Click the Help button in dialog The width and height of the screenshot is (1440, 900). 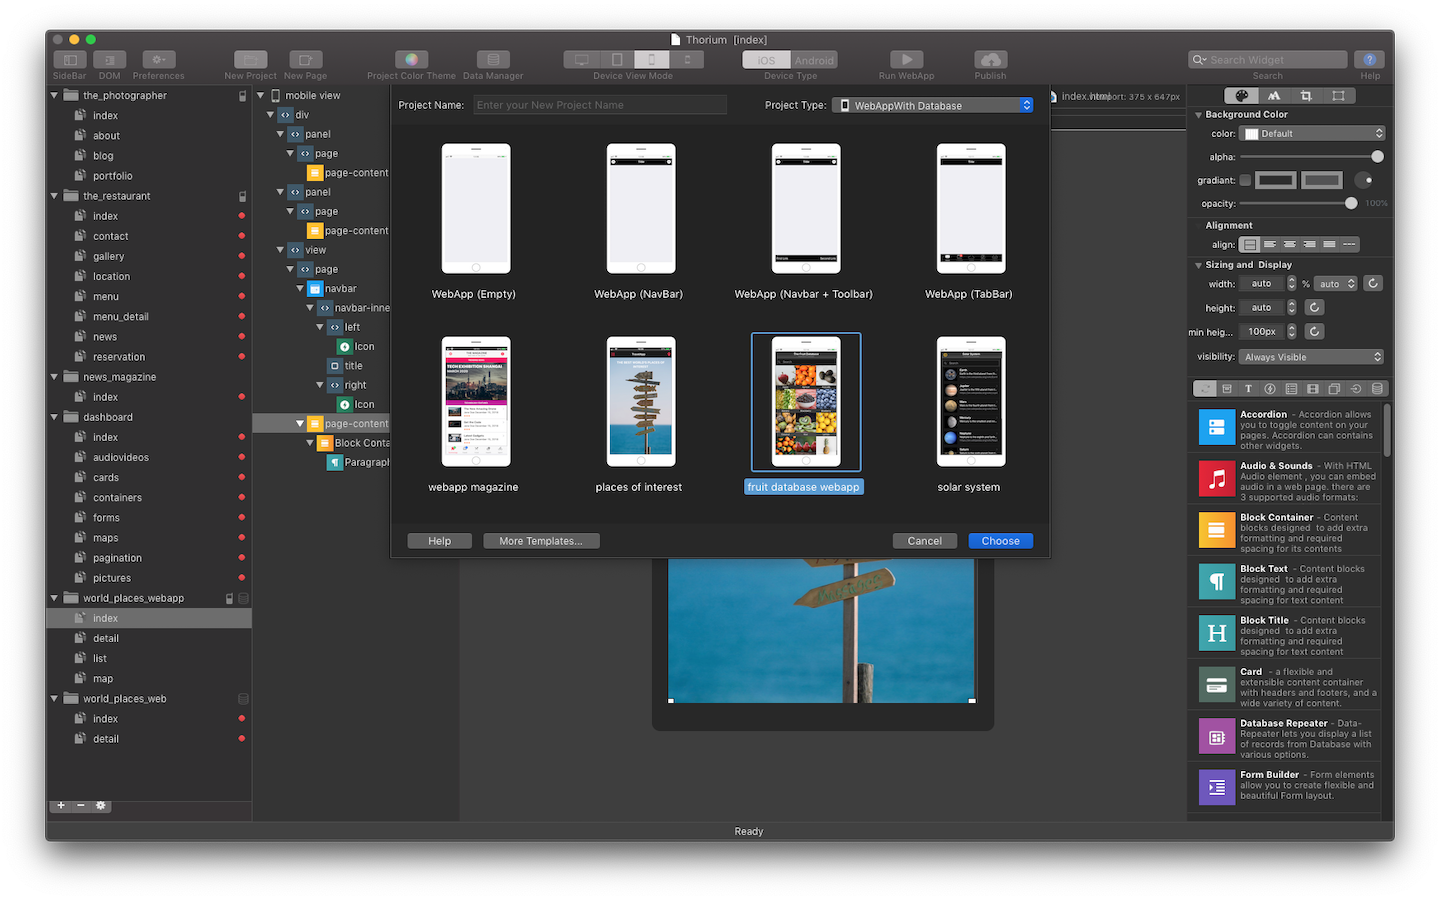point(440,541)
